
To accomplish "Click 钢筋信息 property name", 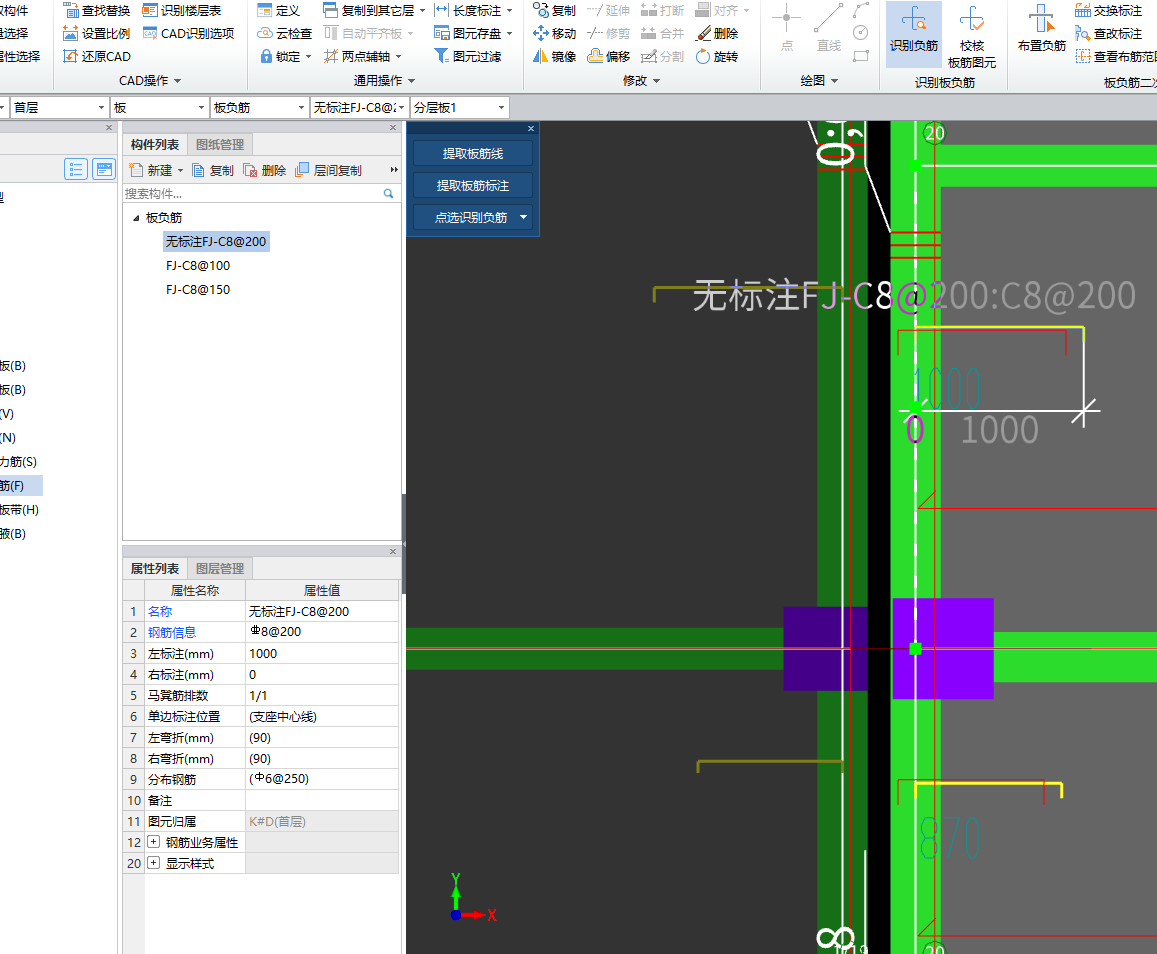I will [x=172, y=633].
